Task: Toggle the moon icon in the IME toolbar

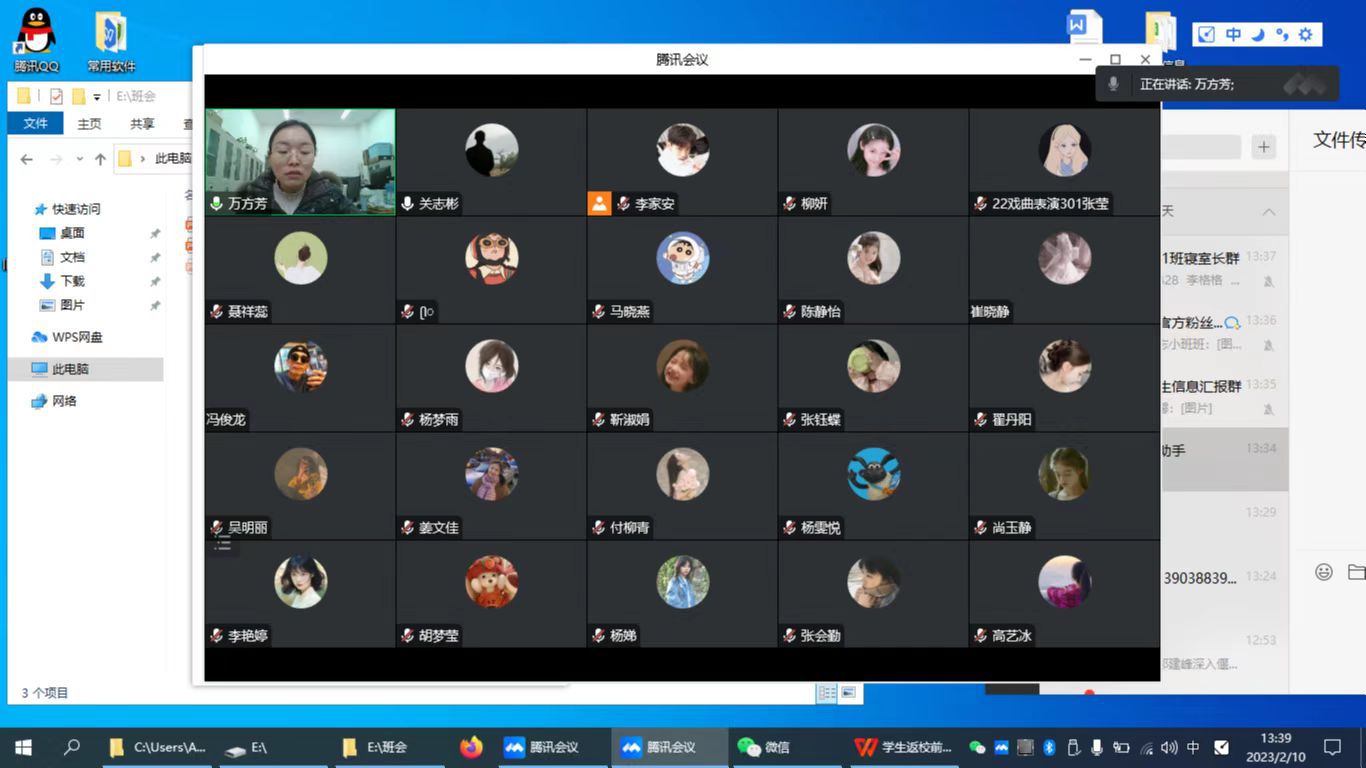Action: (x=1258, y=35)
